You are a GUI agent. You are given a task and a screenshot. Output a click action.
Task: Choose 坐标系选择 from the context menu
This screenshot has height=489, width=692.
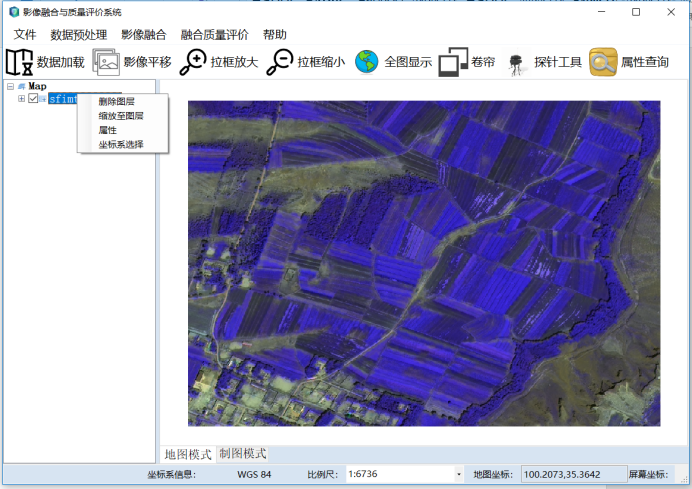click(x=120, y=145)
